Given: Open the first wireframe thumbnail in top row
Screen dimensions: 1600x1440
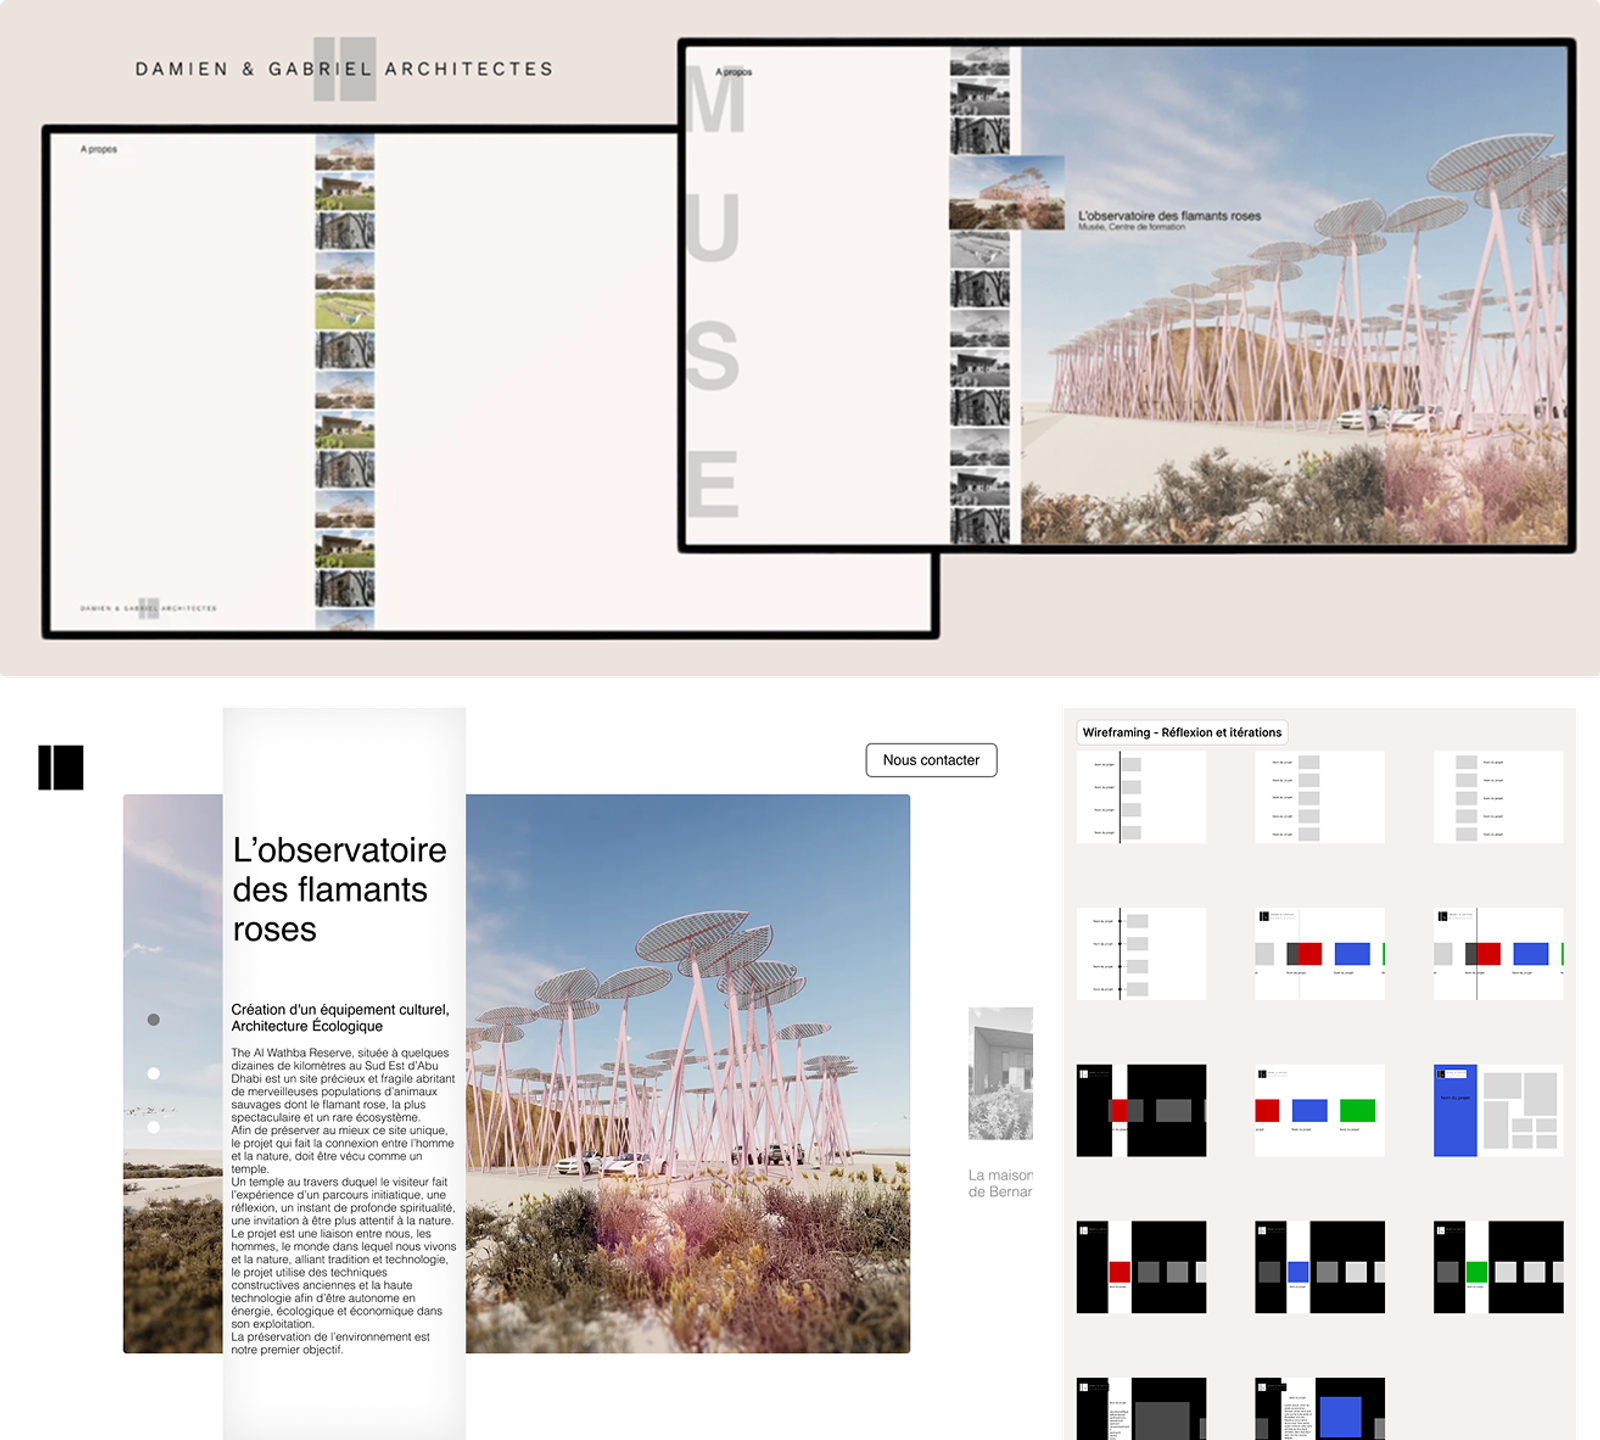Looking at the screenshot, I should click(1141, 797).
